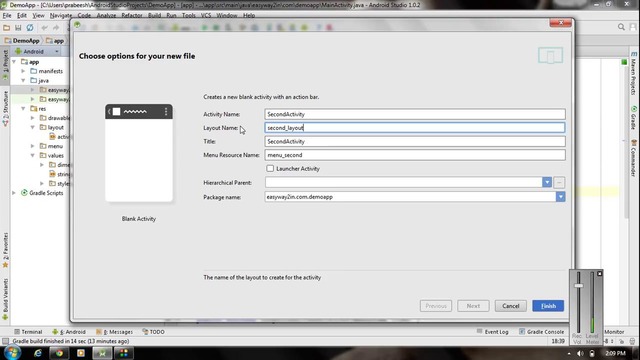Click the Activity Name input field
Image resolution: width=640 pixels, height=360 pixels.
(x=415, y=114)
